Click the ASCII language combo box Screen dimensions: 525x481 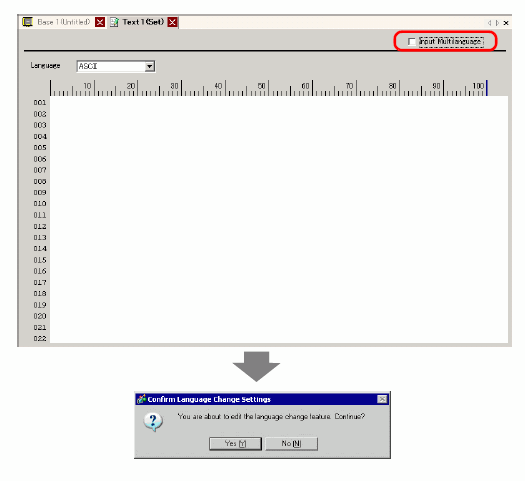click(x=116, y=66)
